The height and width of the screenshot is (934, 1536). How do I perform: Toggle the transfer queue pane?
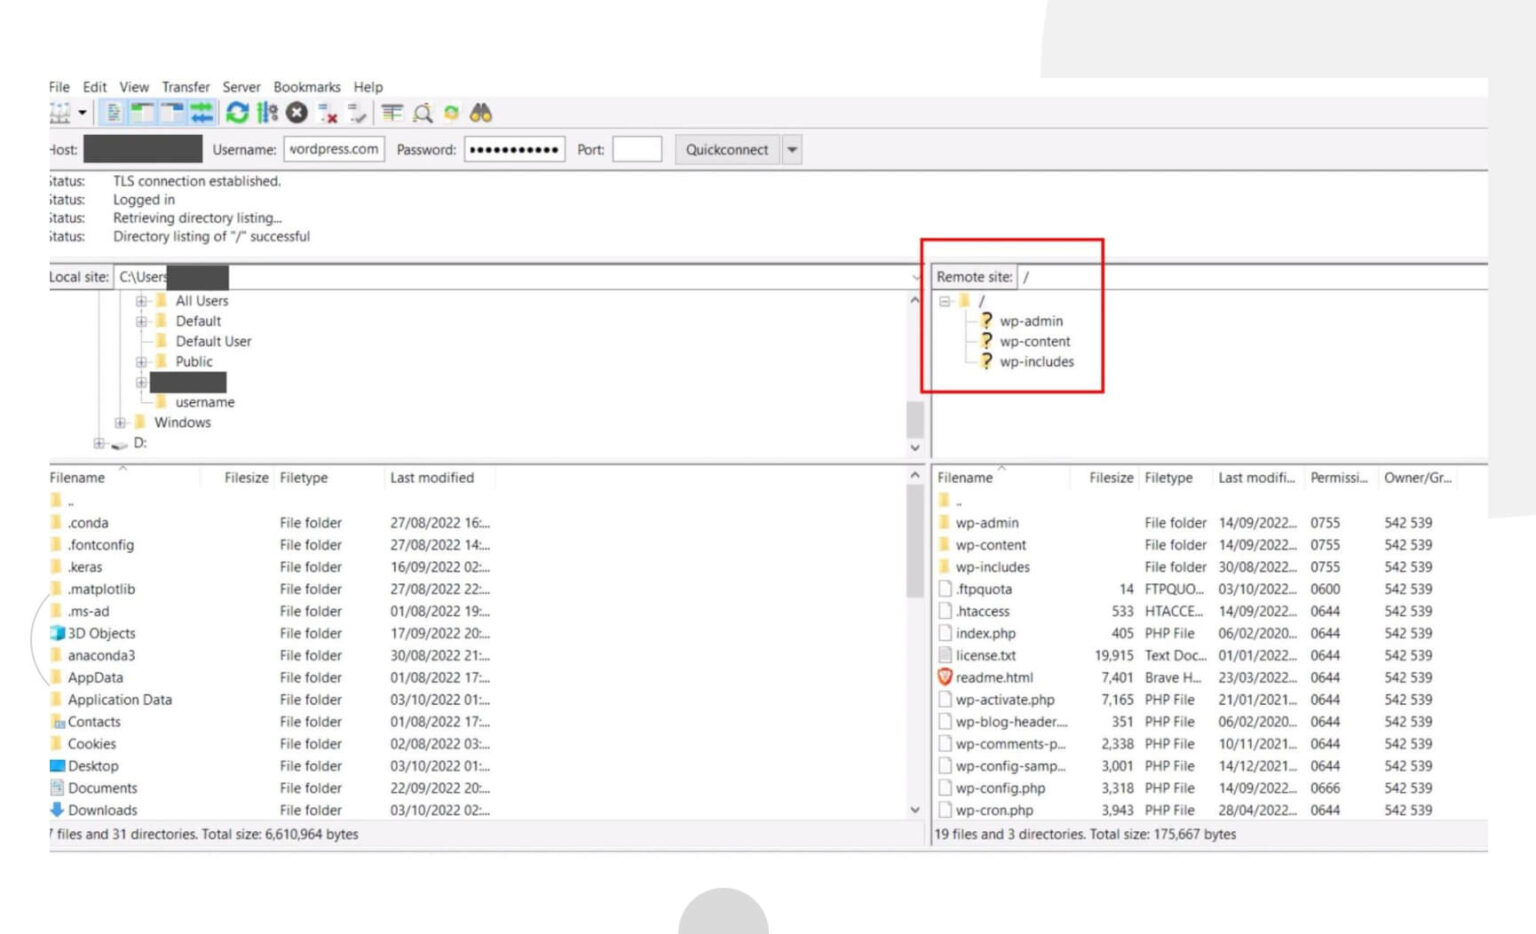(x=201, y=112)
